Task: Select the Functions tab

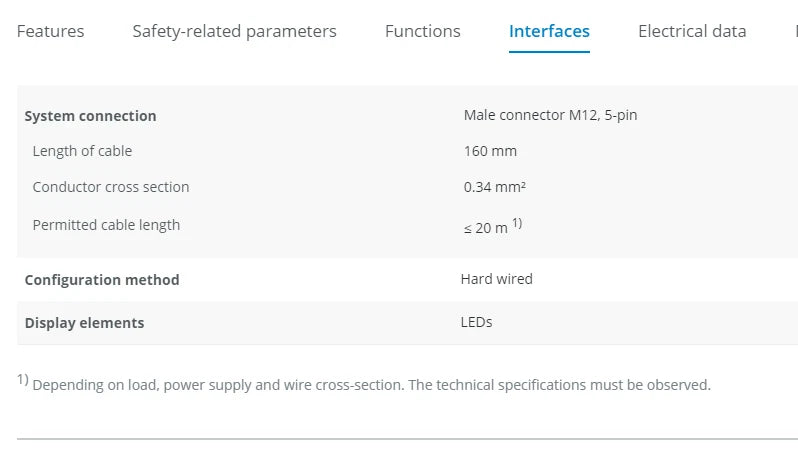Action: [422, 31]
